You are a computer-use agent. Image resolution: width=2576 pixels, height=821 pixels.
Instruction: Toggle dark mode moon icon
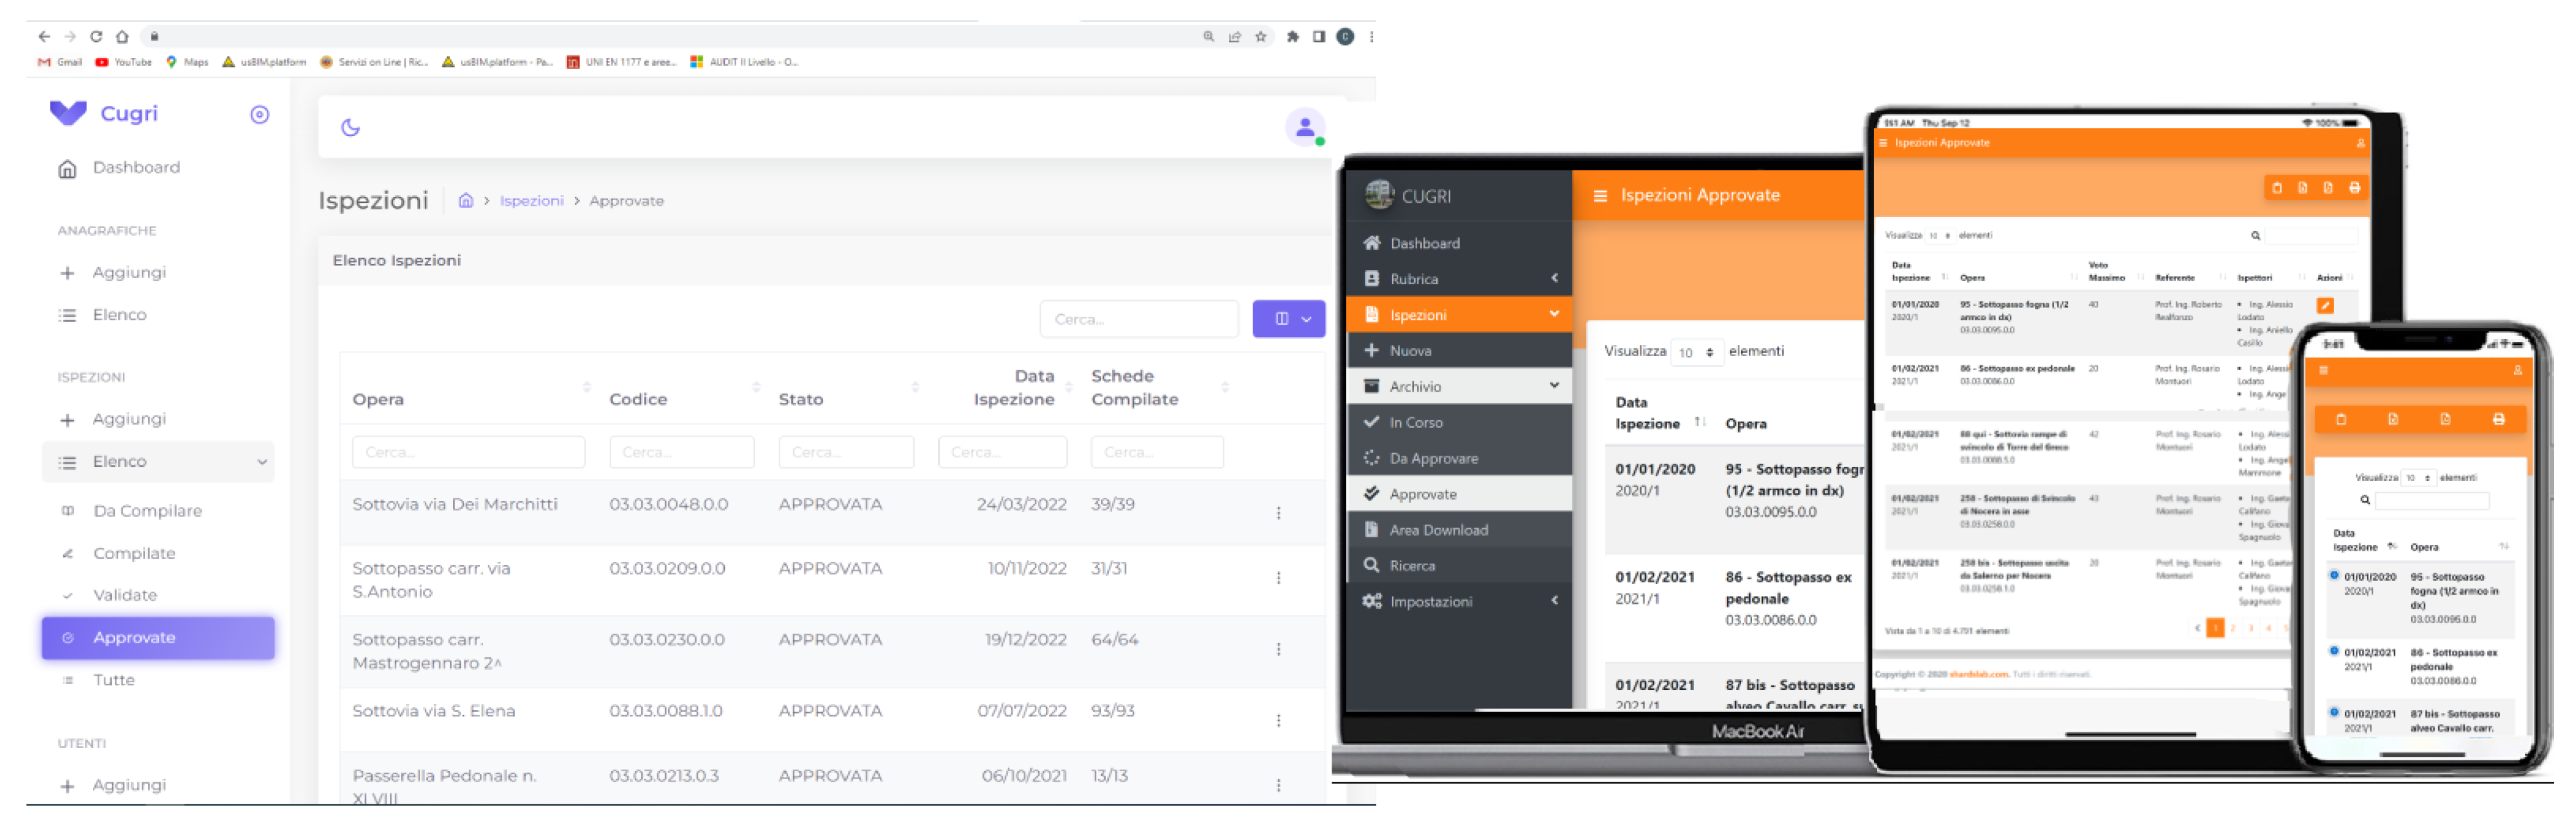[350, 128]
